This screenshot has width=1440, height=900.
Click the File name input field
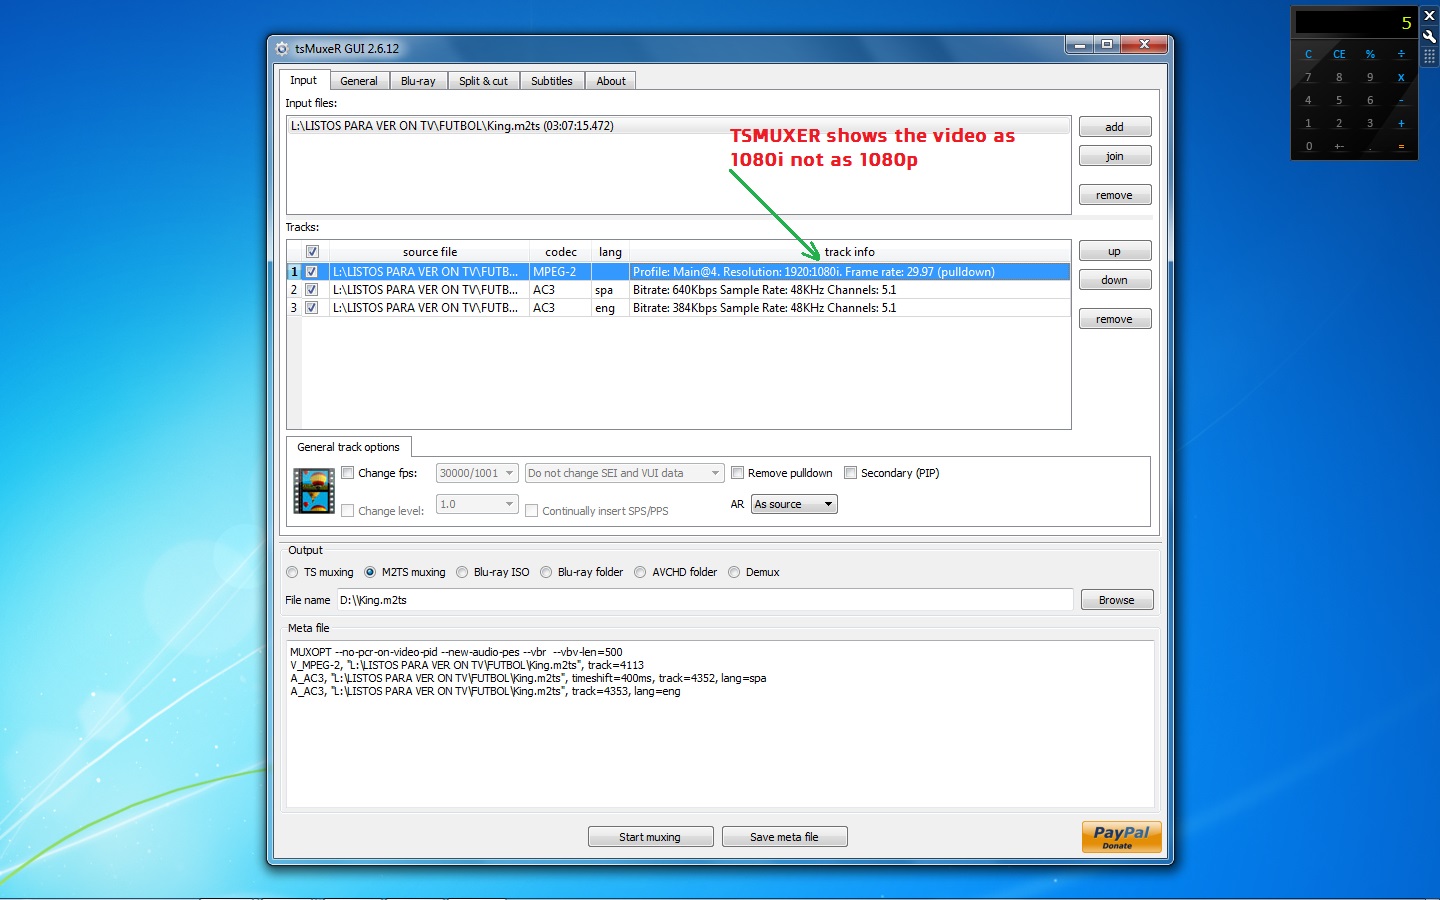point(704,600)
